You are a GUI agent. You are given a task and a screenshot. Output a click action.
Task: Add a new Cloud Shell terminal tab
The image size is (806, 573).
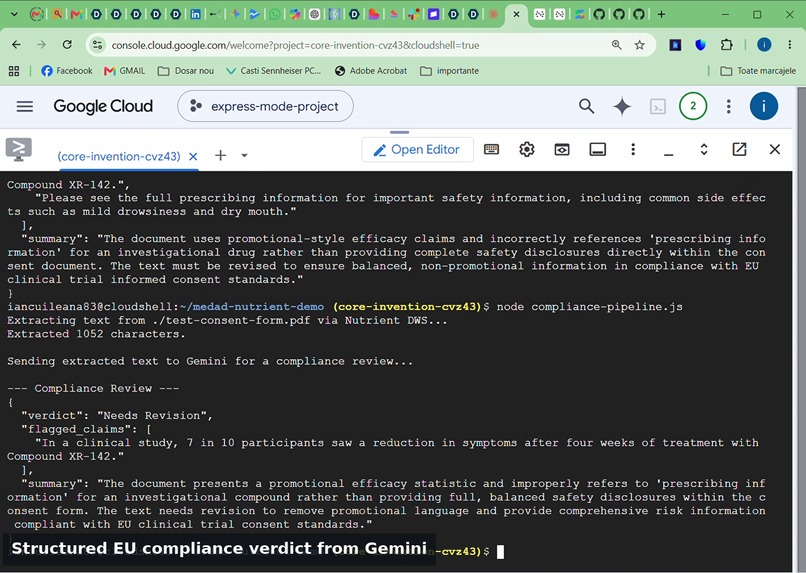(221, 155)
